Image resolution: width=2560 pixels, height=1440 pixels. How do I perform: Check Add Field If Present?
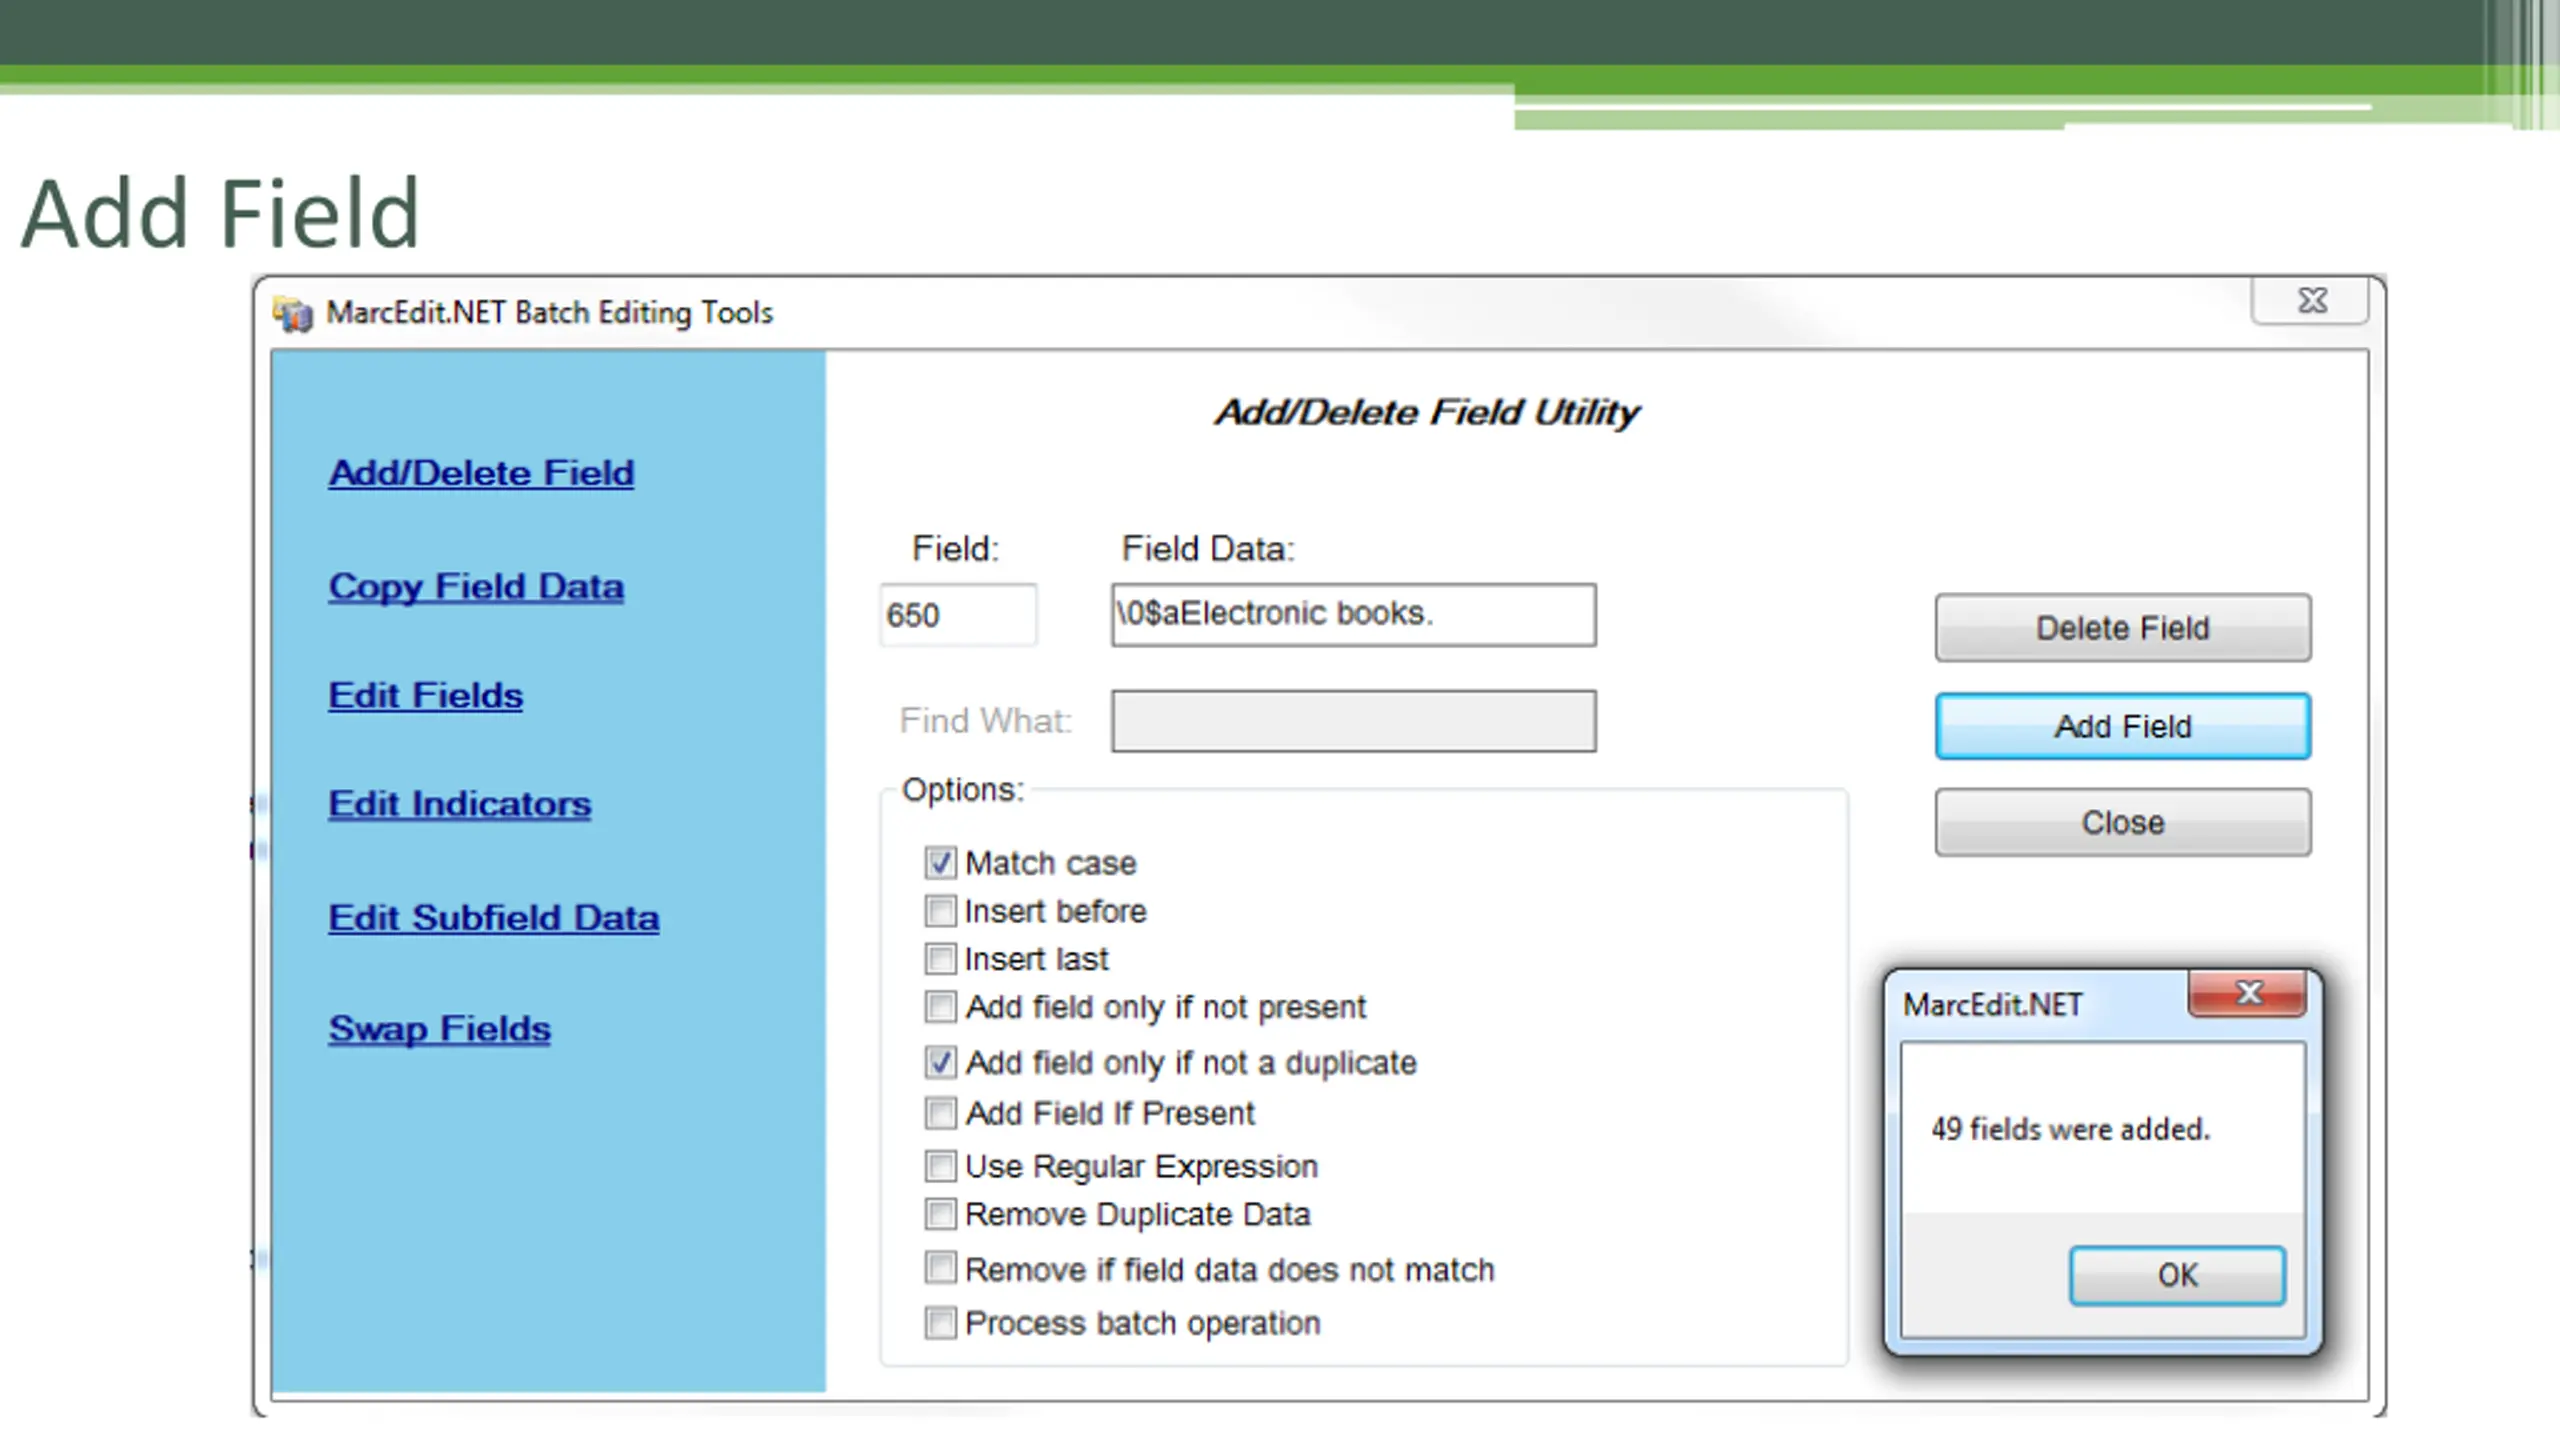point(940,1113)
